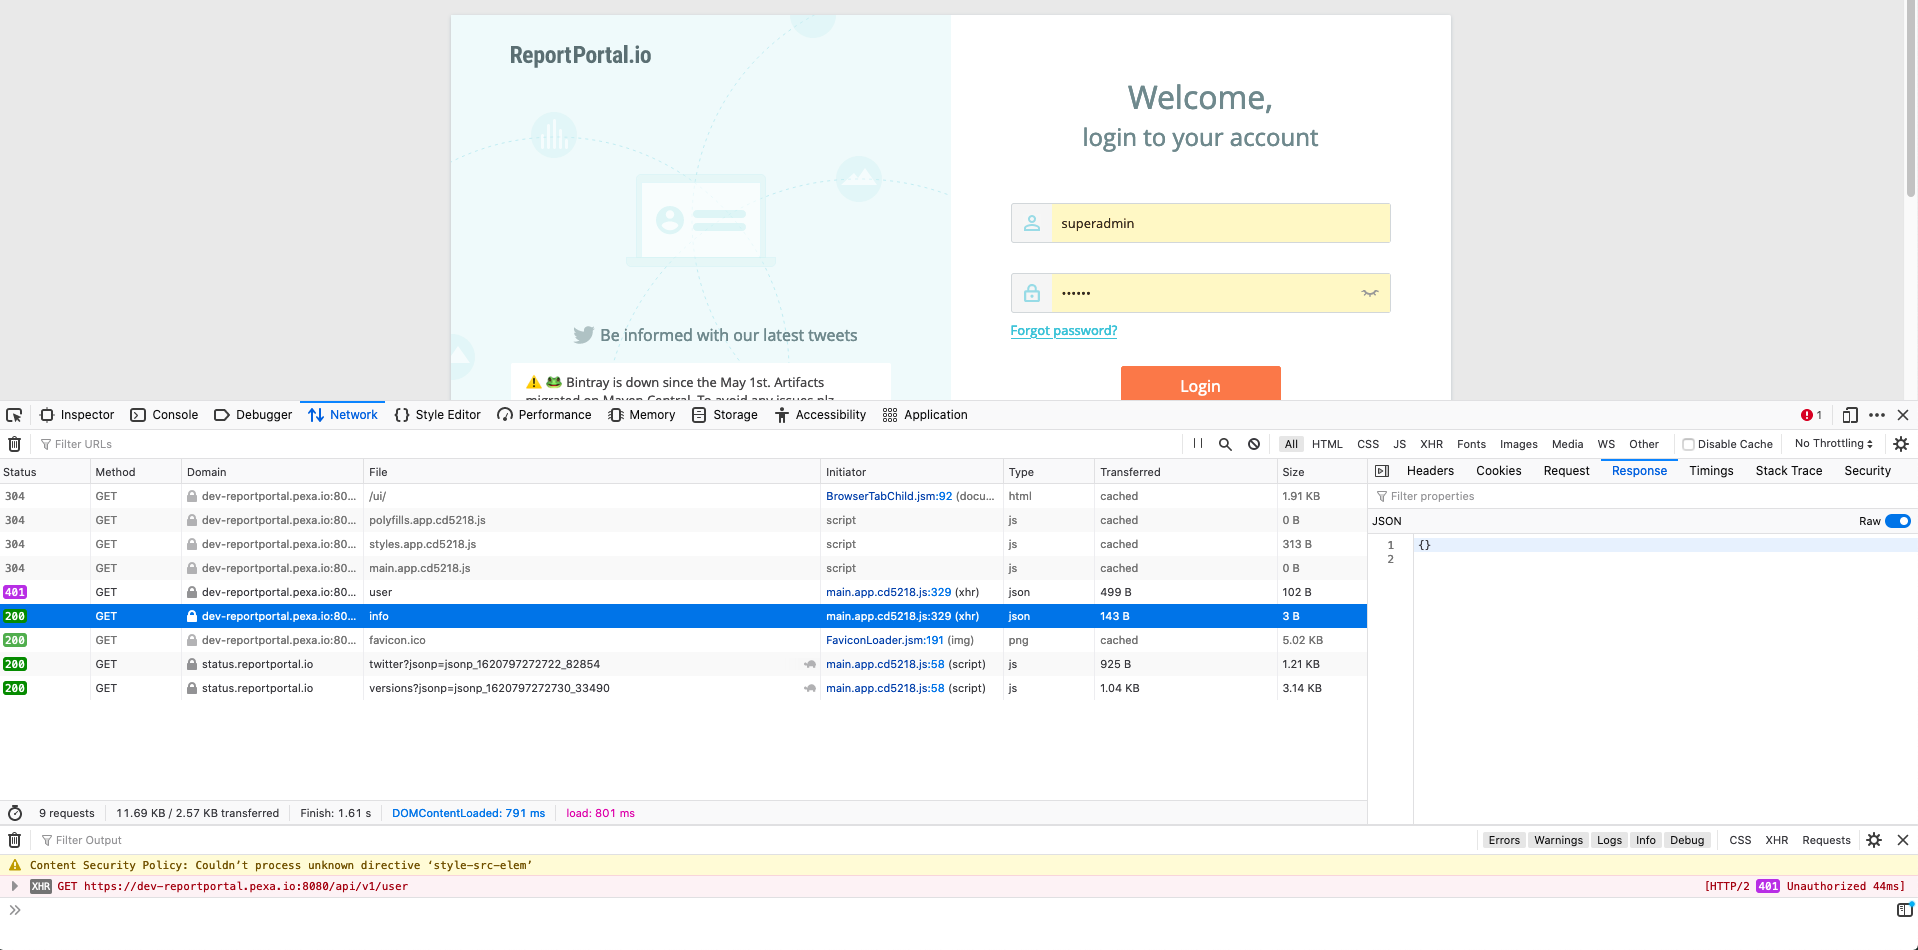The width and height of the screenshot is (1918, 950).
Task: Open the request blocking icon
Action: 1254,444
